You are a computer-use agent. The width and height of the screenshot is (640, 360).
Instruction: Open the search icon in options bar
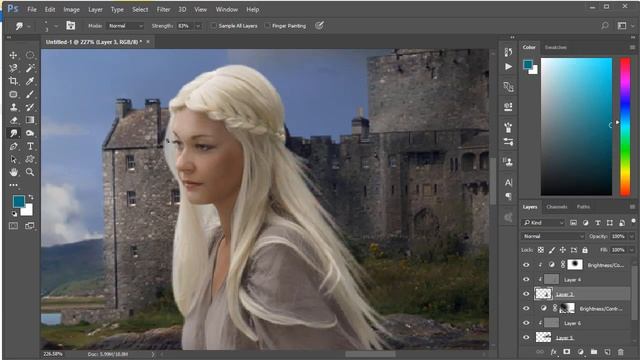click(604, 26)
